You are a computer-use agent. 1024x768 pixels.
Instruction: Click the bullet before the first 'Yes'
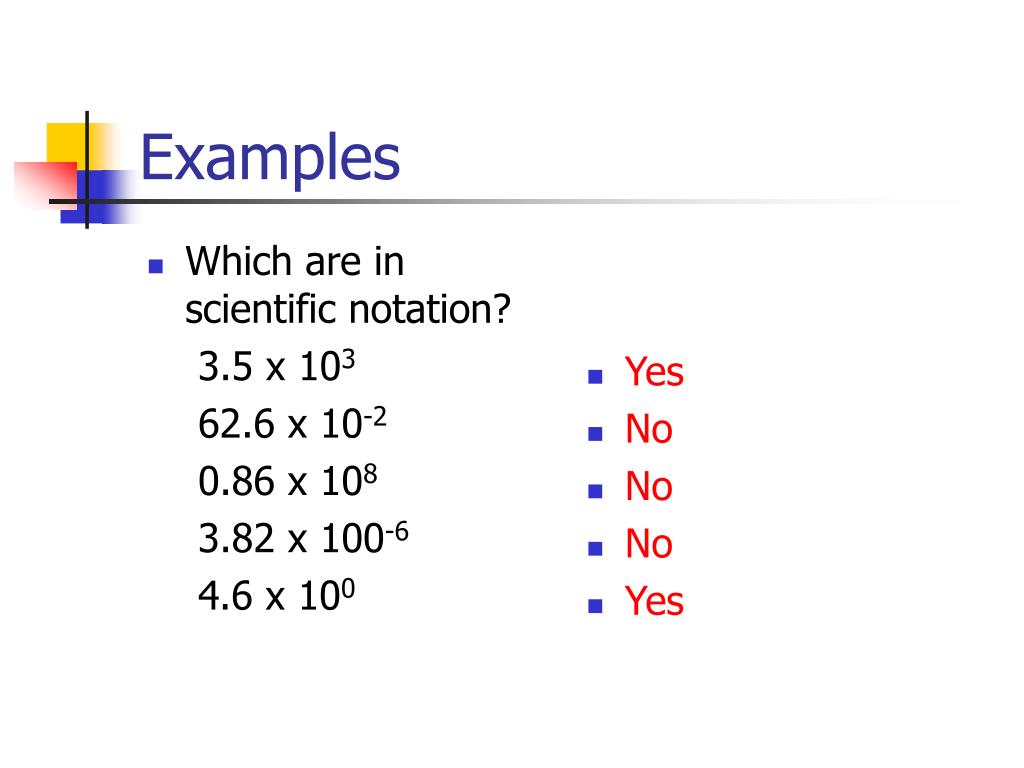coord(595,377)
